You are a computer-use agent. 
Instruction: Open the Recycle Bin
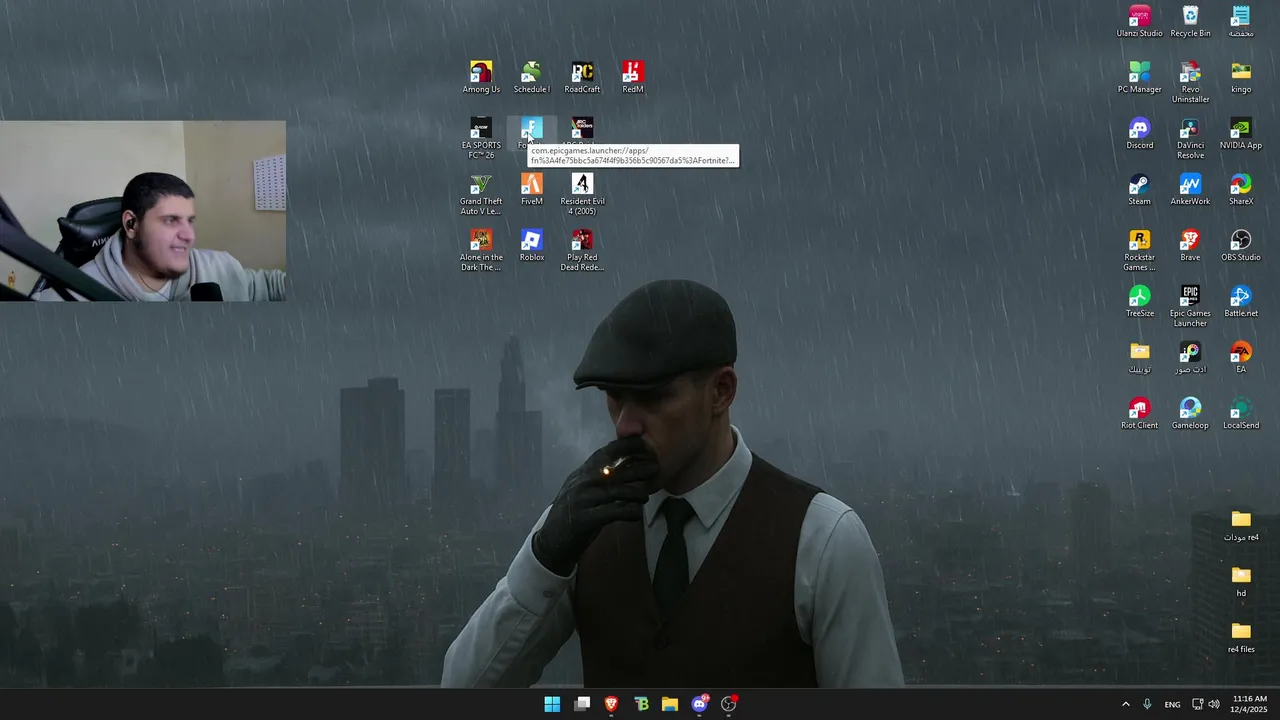(1190, 21)
